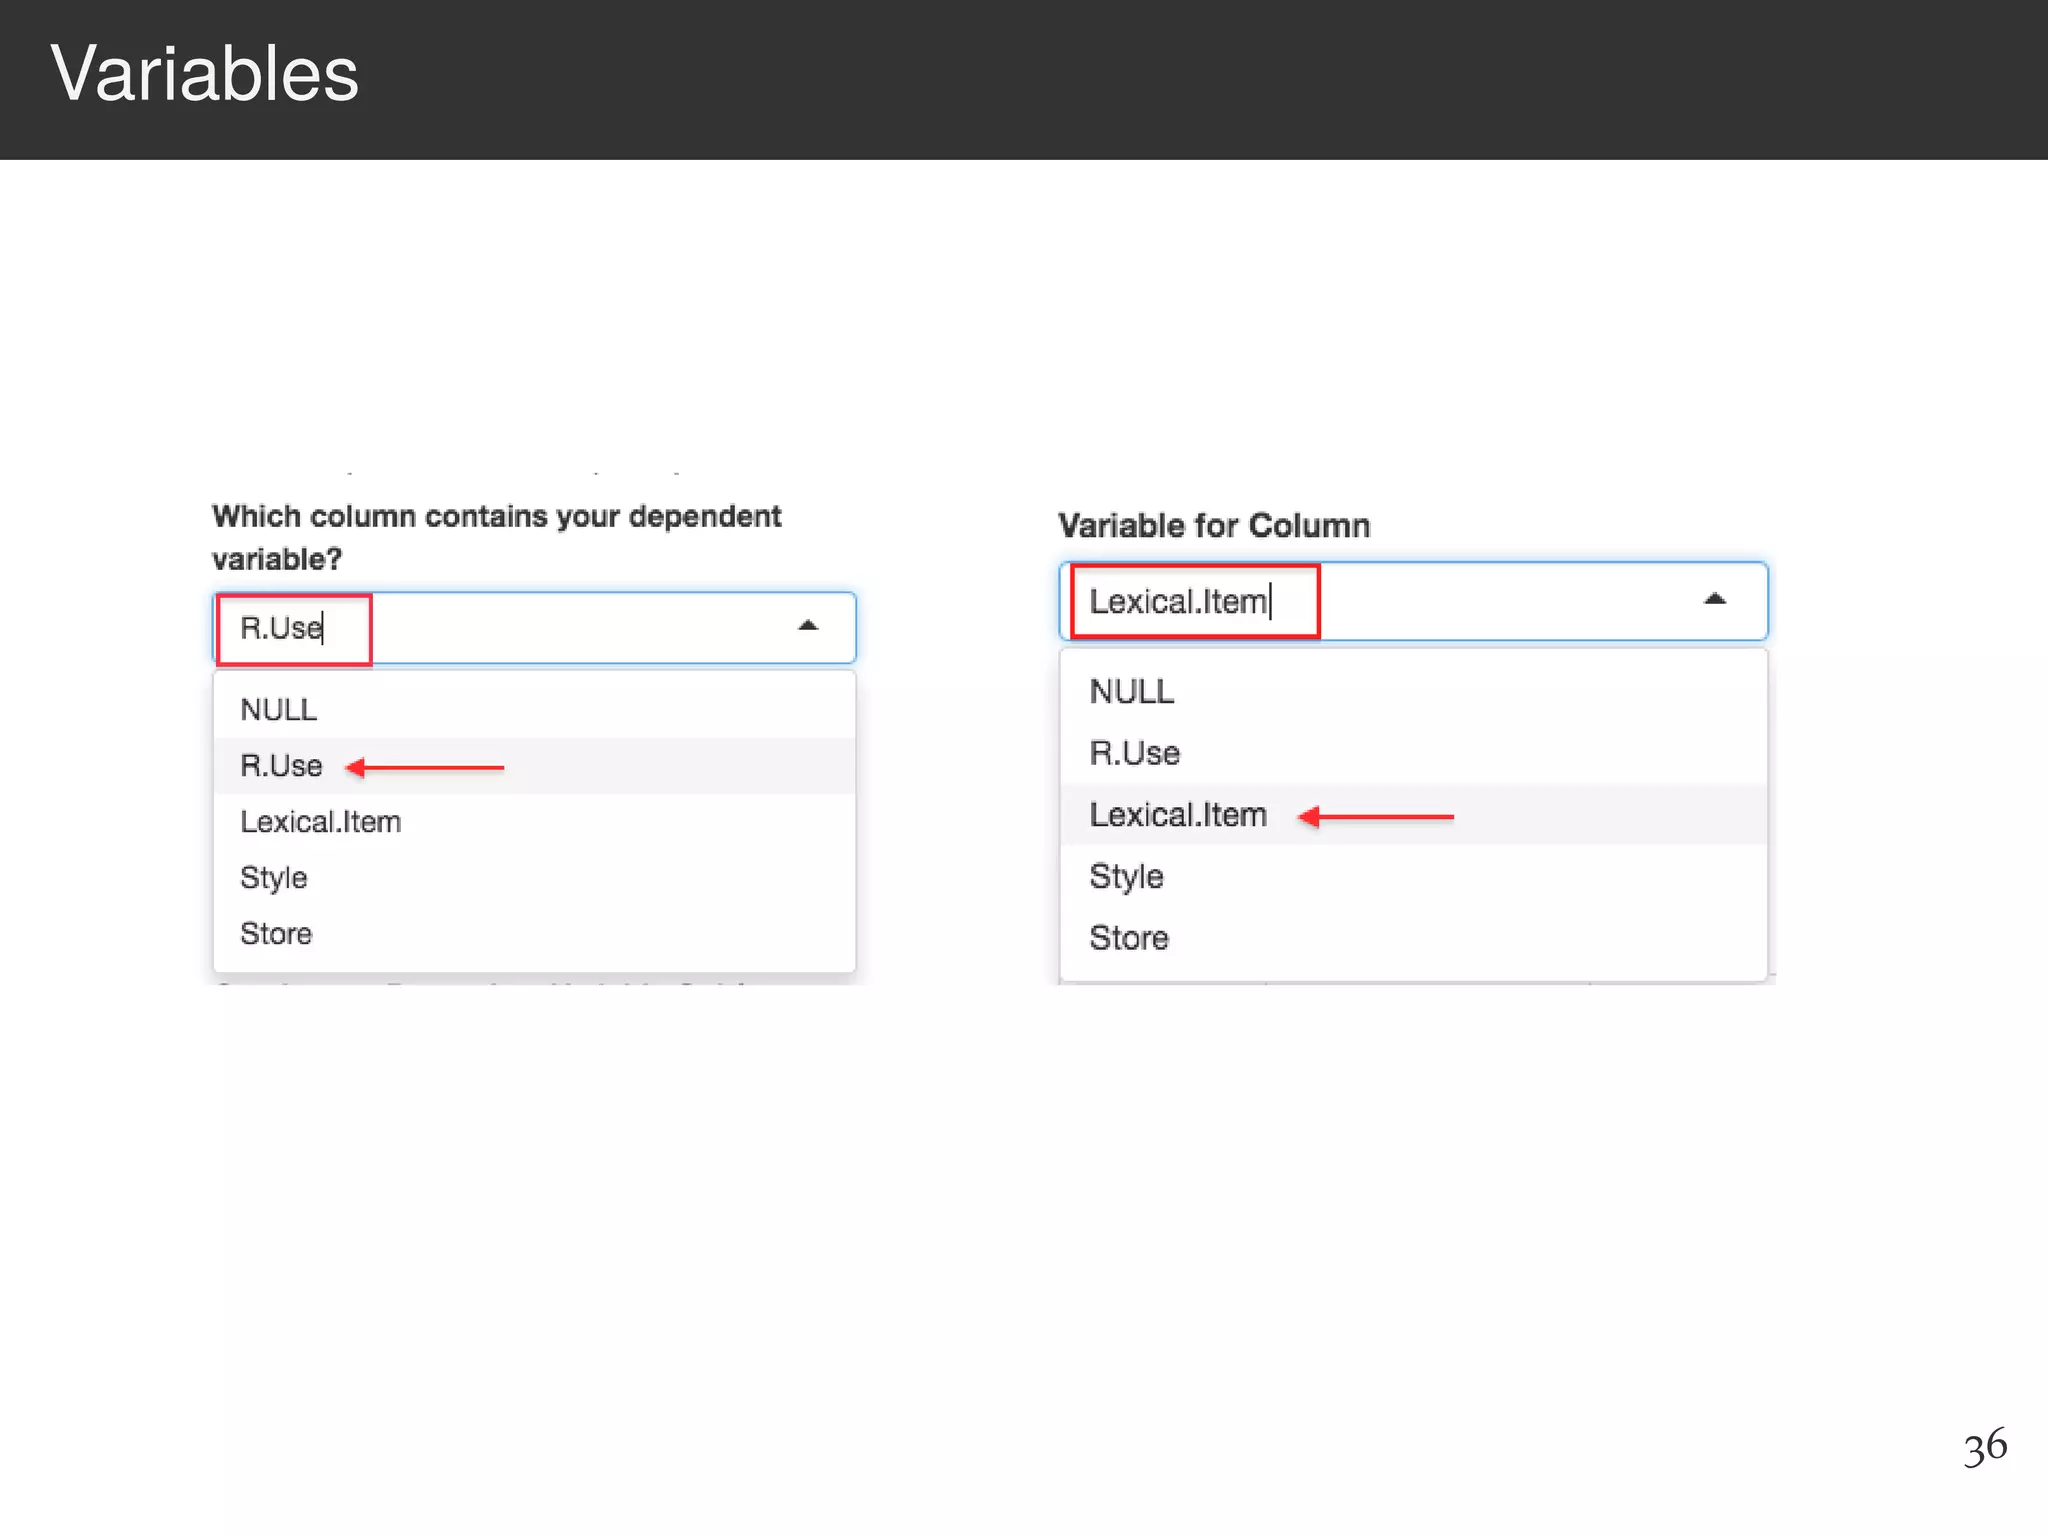This screenshot has height=1536, width=2048.
Task: Choose R.Use in dependent variable list
Action: coord(282,766)
